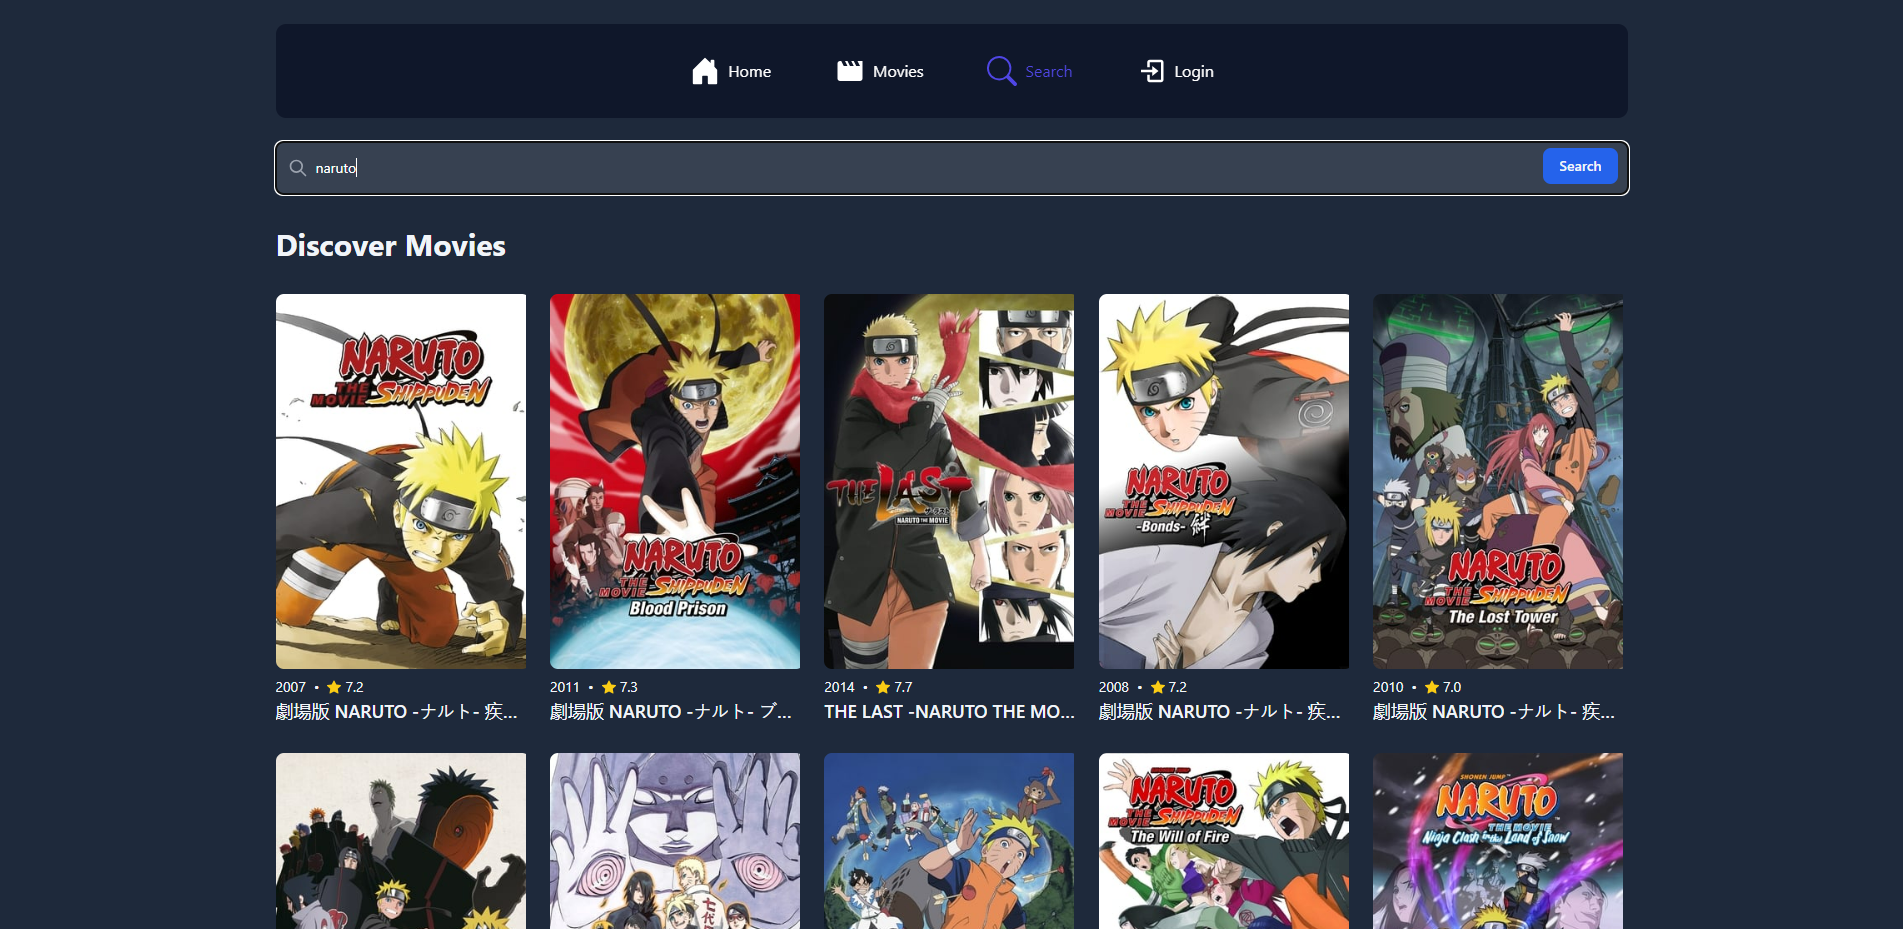Open the Blood Prison movie poster

tap(675, 481)
